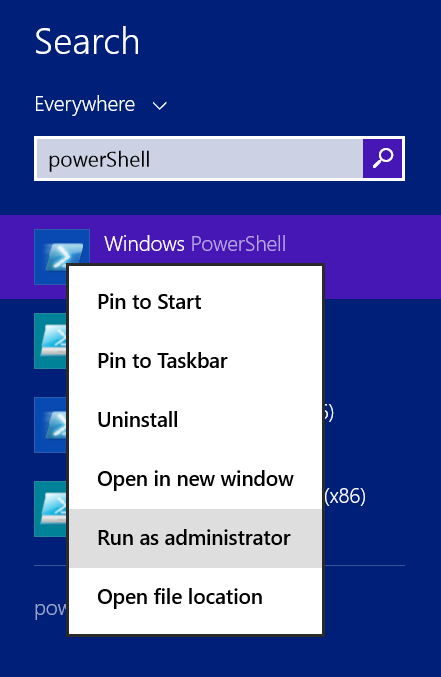The width and height of the screenshot is (441, 677).
Task: Expand the chevron next to Everywhere
Action: (160, 105)
